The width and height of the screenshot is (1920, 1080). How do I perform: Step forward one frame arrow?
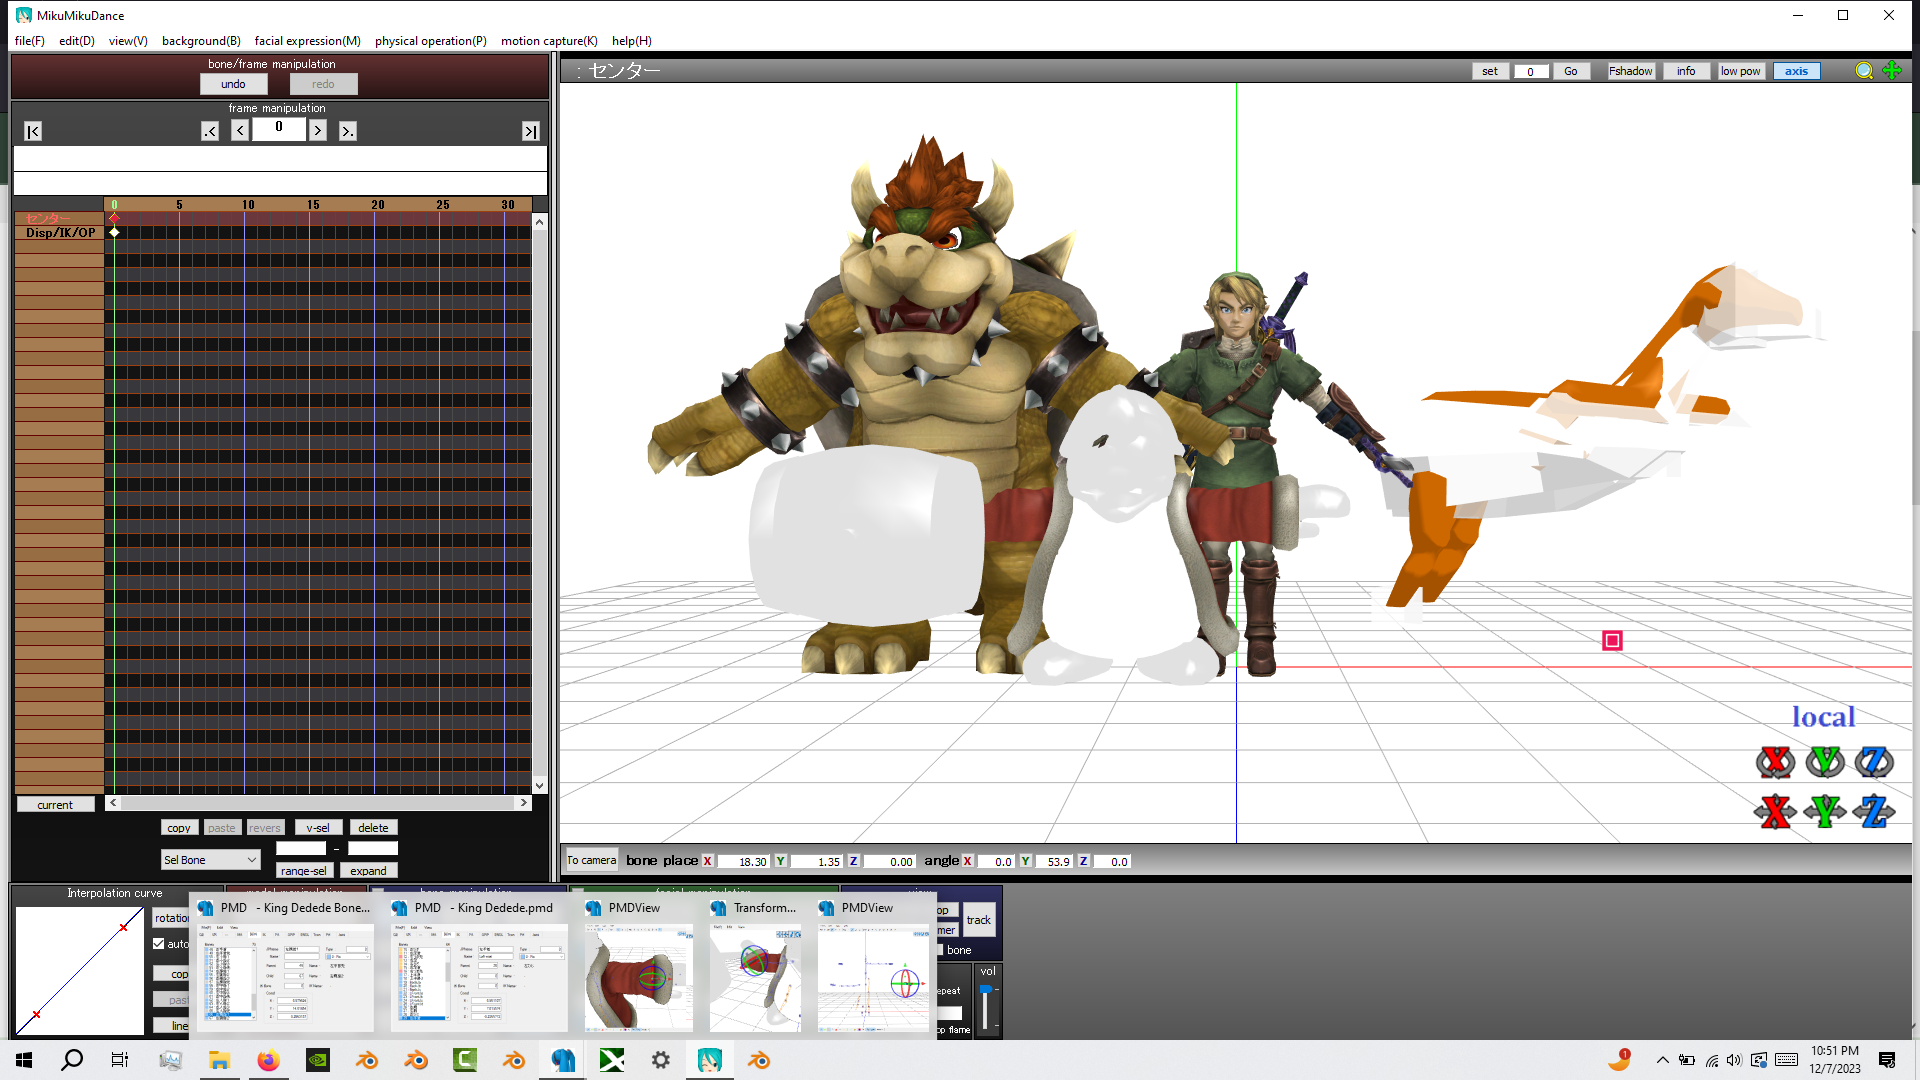click(x=318, y=131)
